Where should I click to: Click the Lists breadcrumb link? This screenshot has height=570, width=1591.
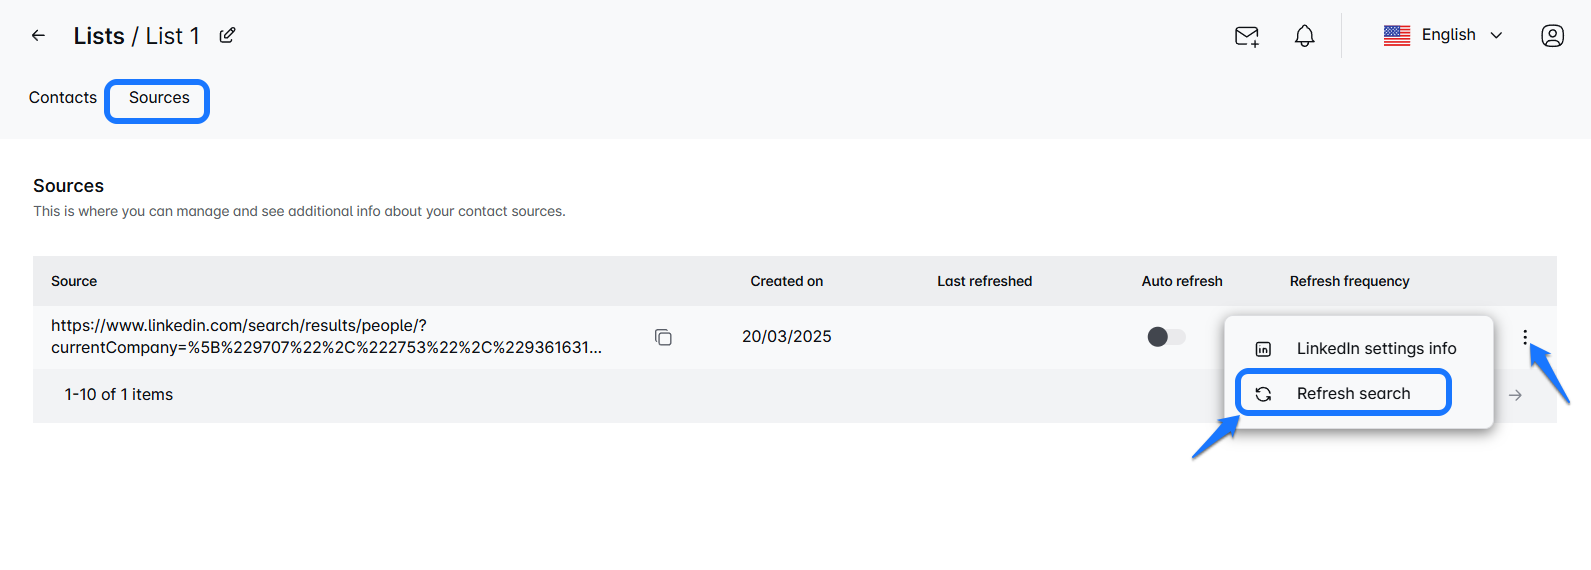point(99,36)
